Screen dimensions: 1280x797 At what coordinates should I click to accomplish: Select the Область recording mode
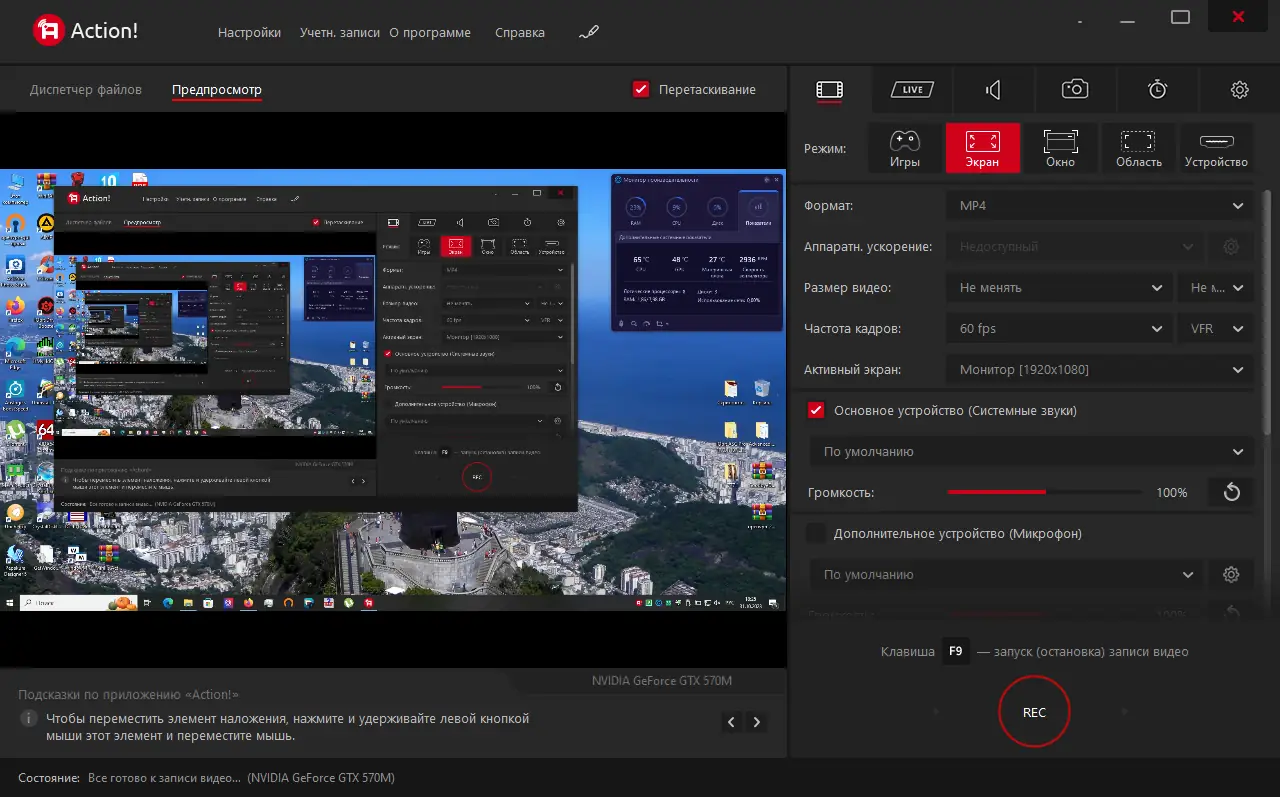[x=1138, y=148]
